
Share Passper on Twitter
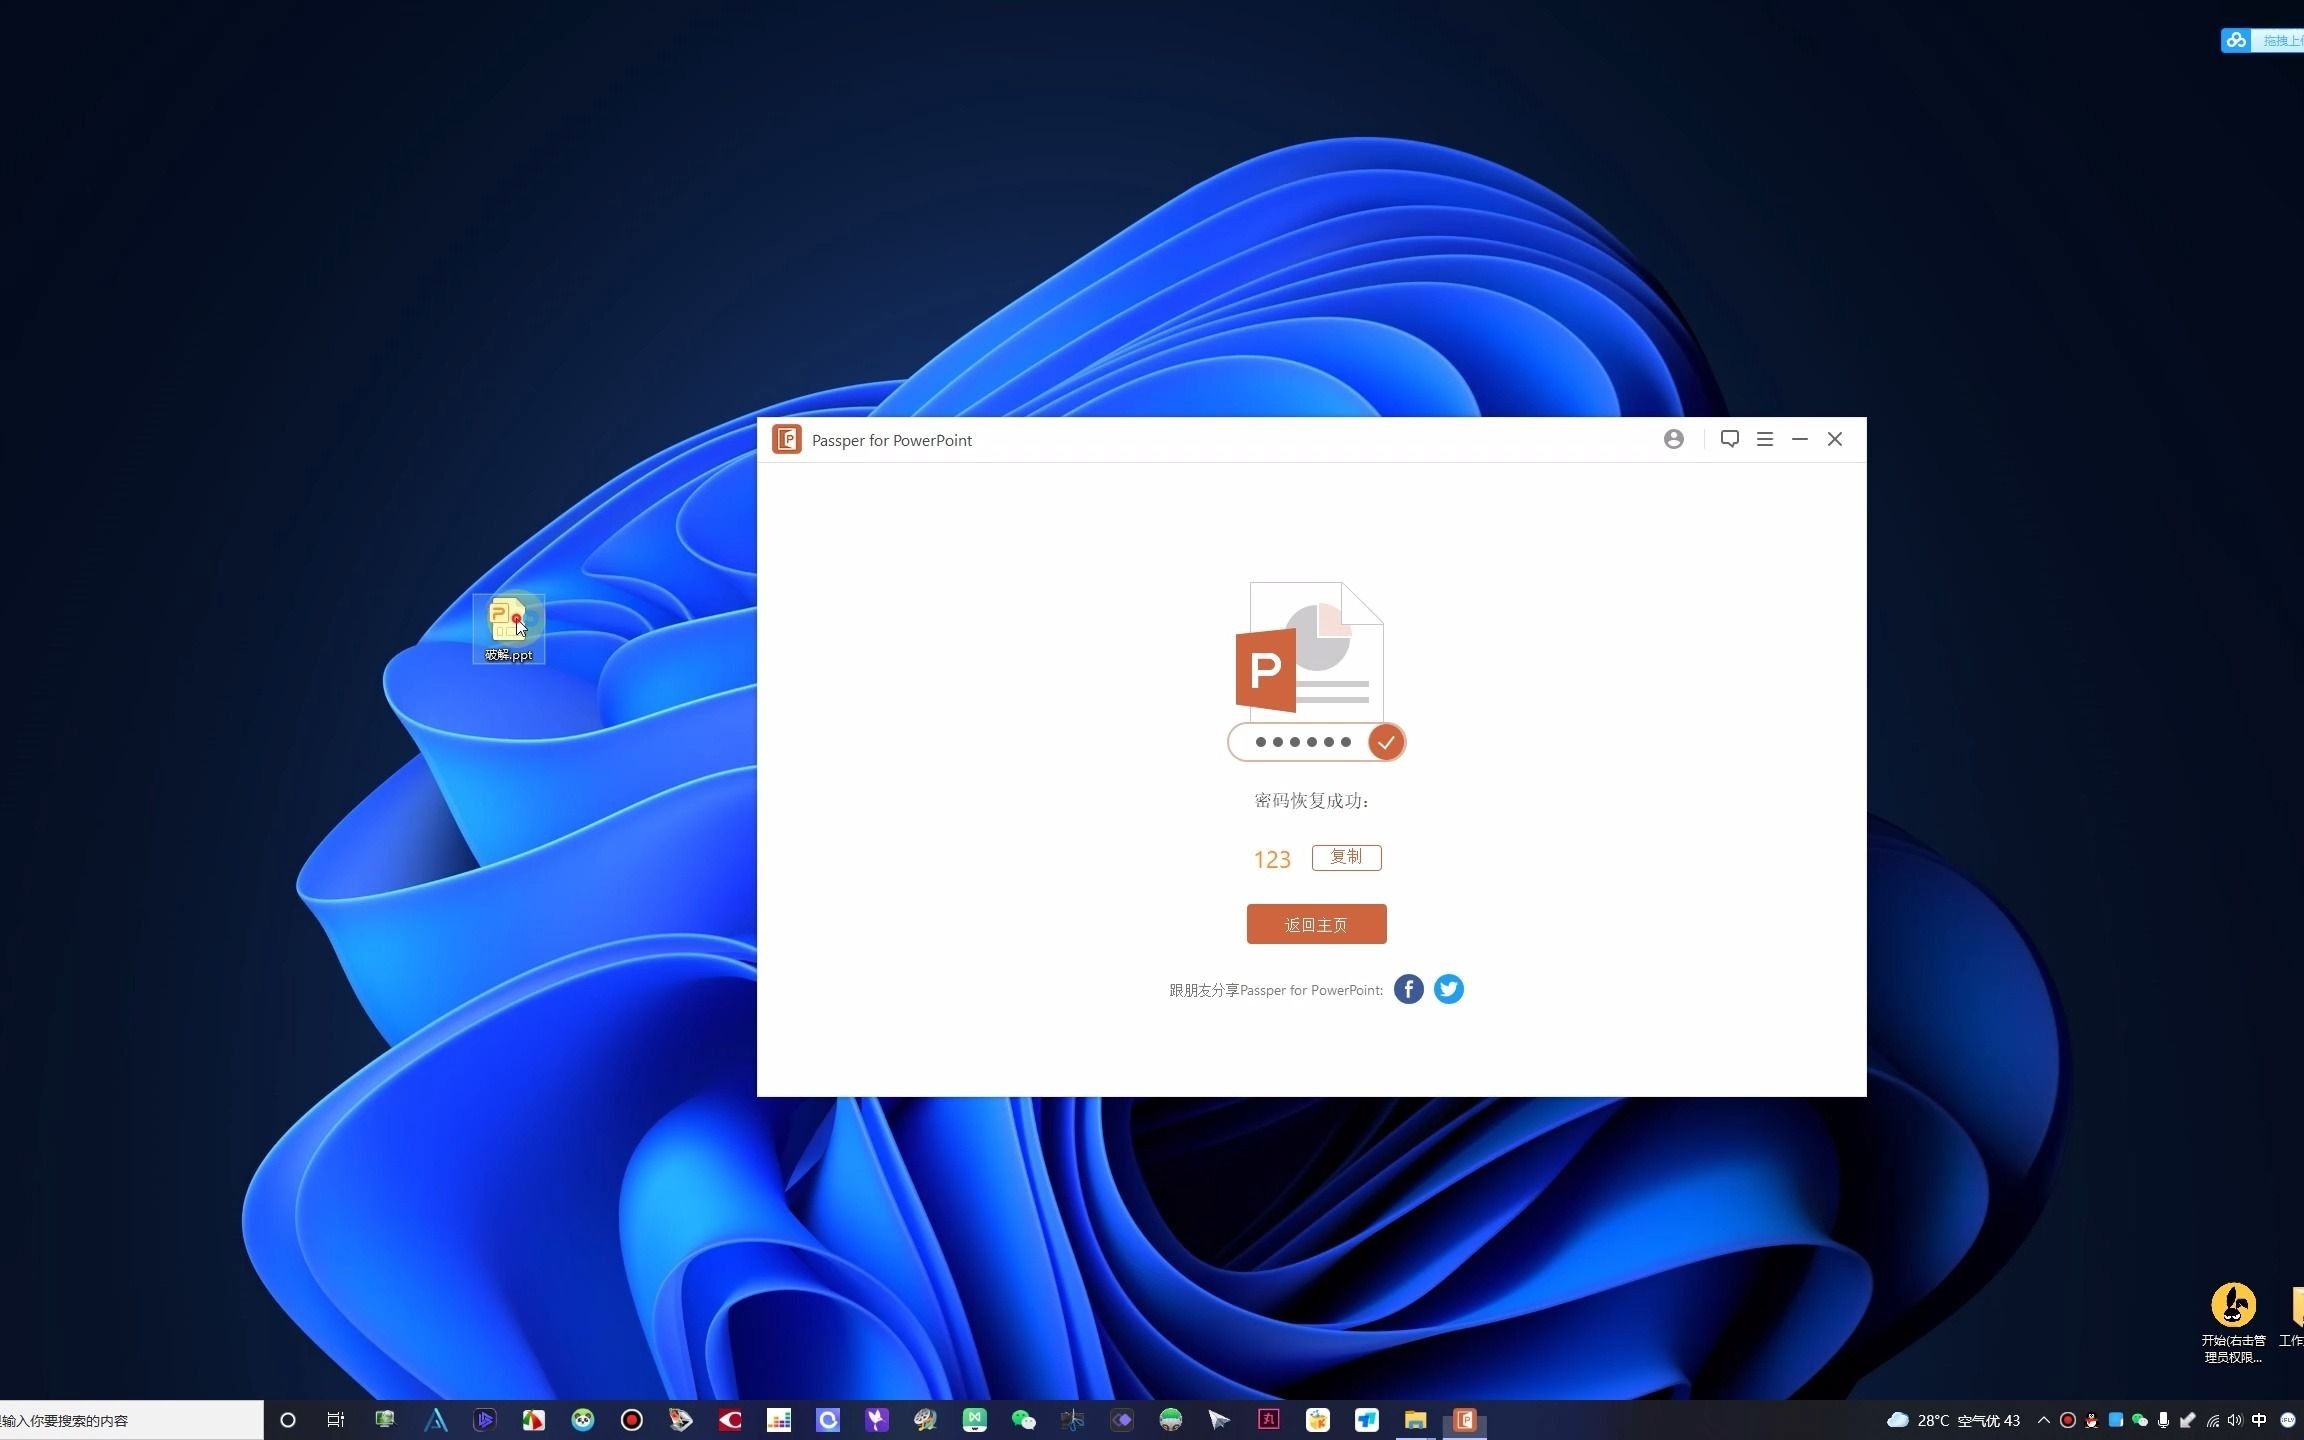tap(1448, 989)
